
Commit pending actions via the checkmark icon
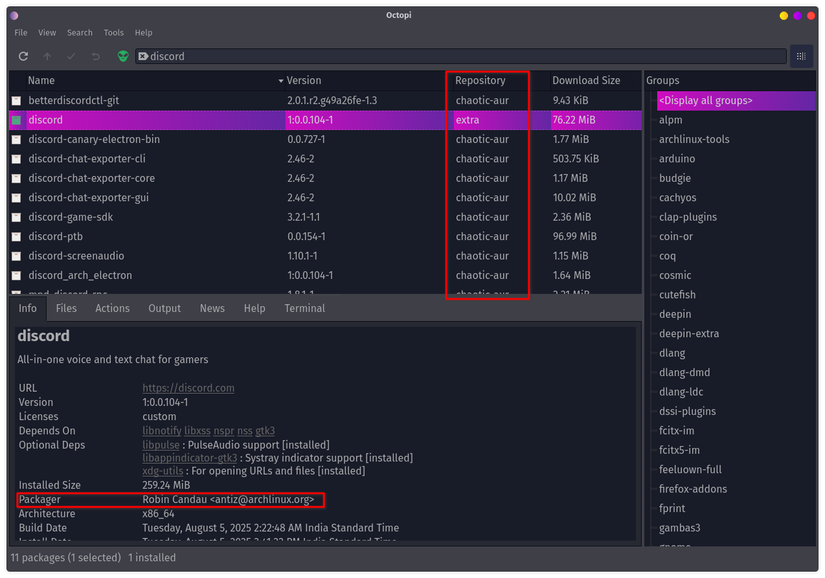(71, 56)
